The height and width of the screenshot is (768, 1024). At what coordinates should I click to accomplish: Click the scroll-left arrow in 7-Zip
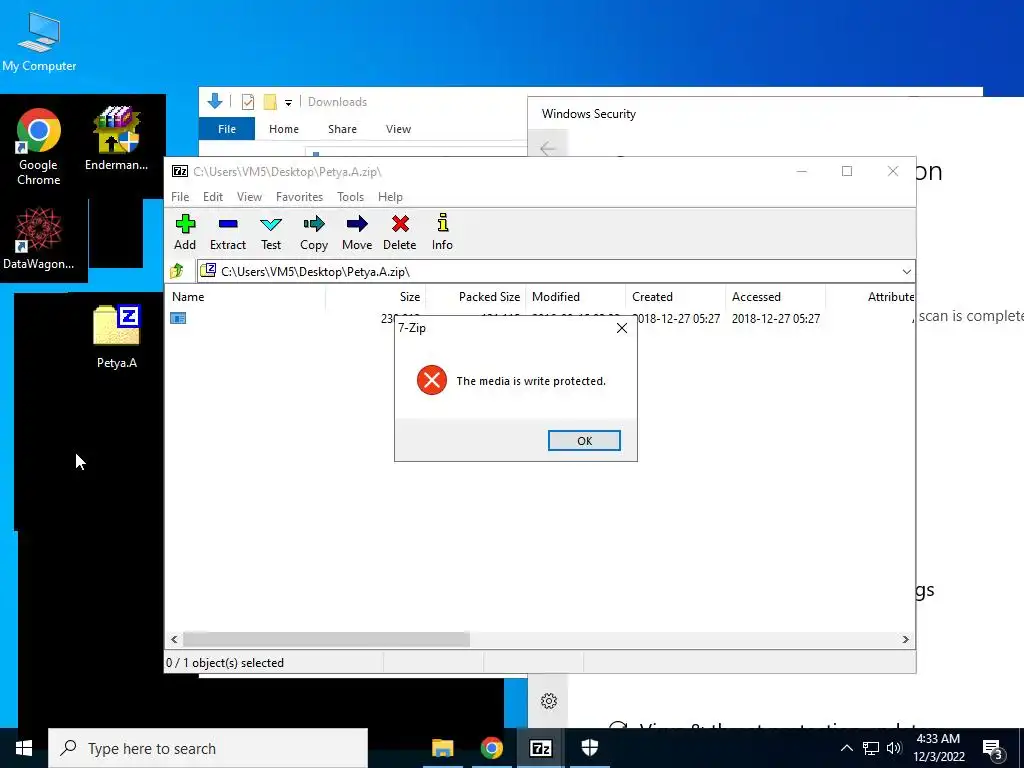tap(174, 639)
